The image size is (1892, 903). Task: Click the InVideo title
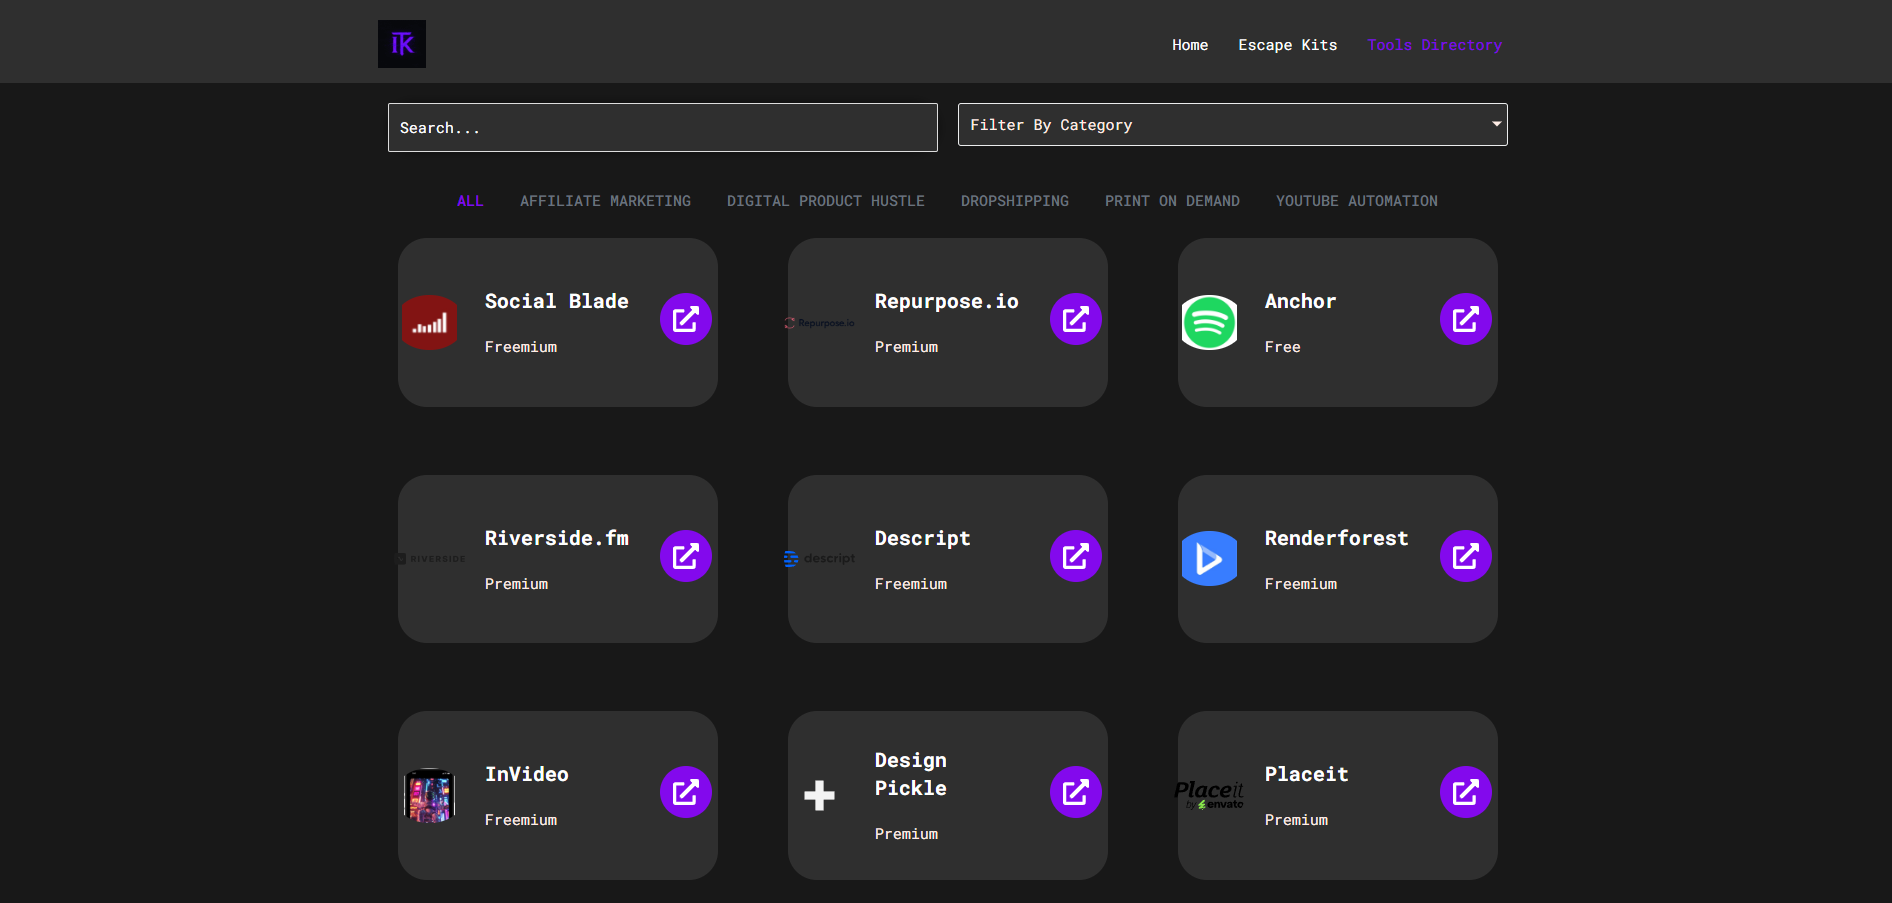pos(527,774)
